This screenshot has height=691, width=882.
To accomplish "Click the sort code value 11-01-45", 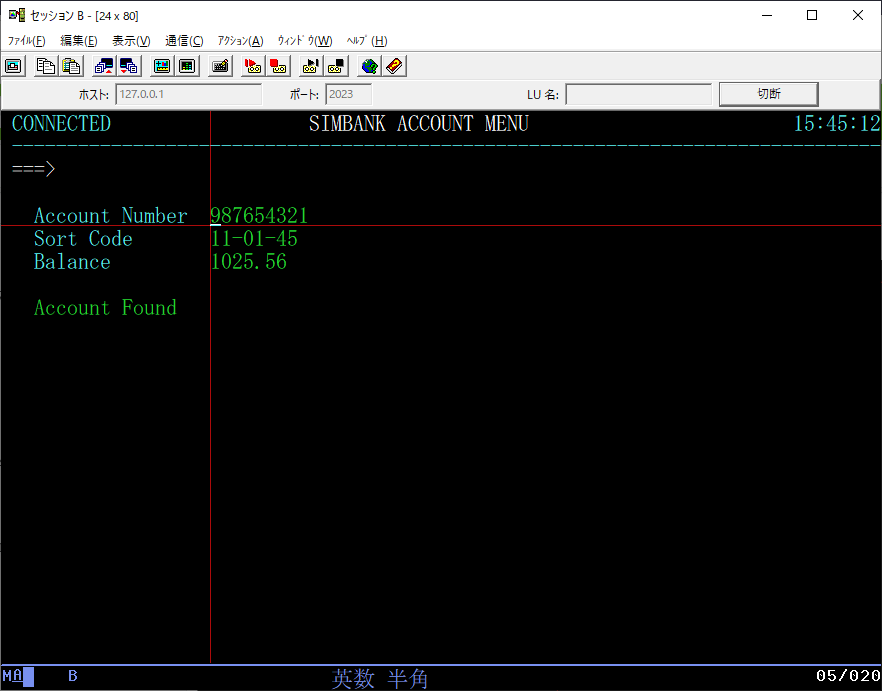I will tap(254, 239).
